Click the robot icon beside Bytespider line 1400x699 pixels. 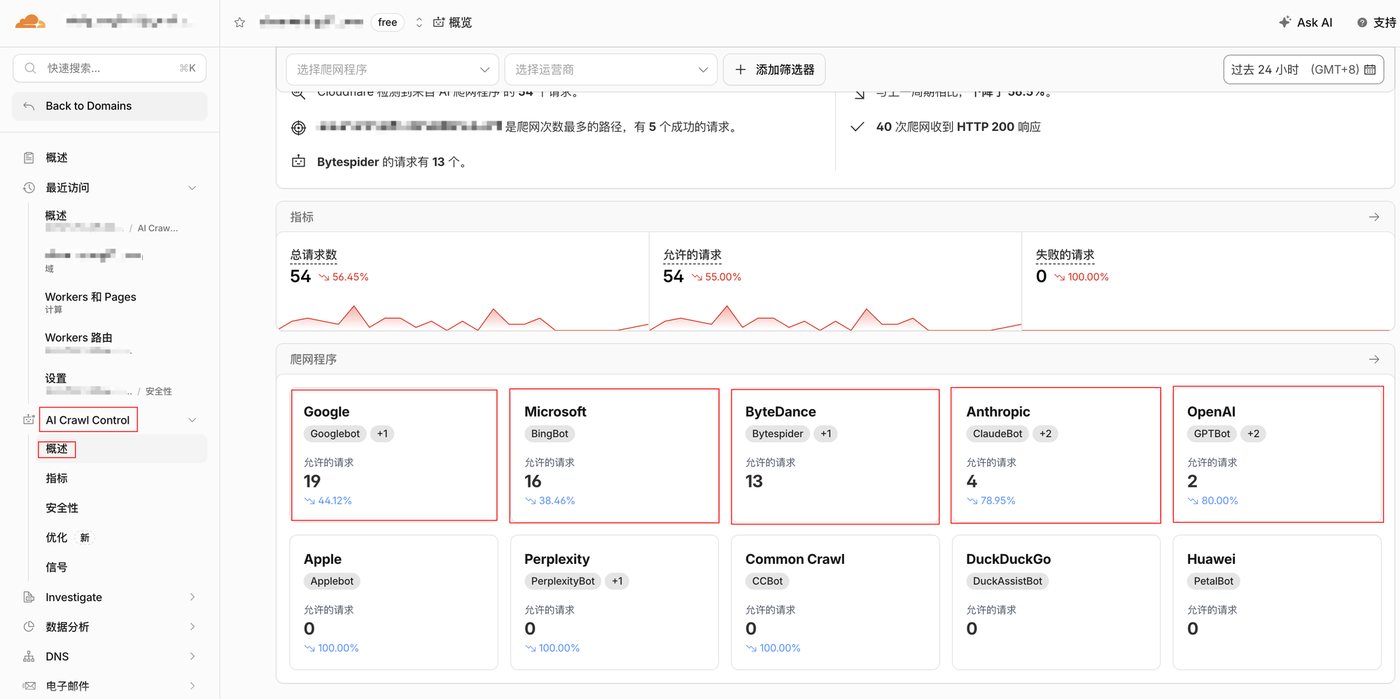(x=298, y=161)
